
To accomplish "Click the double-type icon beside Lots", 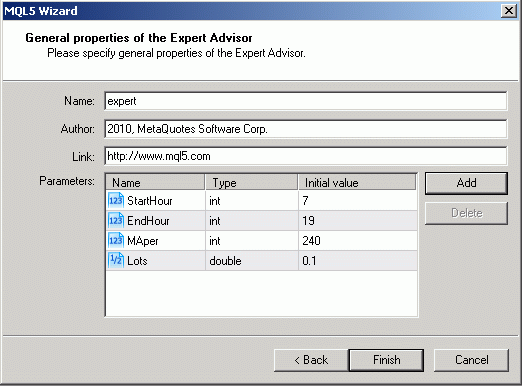I will pyautogui.click(x=116, y=260).
